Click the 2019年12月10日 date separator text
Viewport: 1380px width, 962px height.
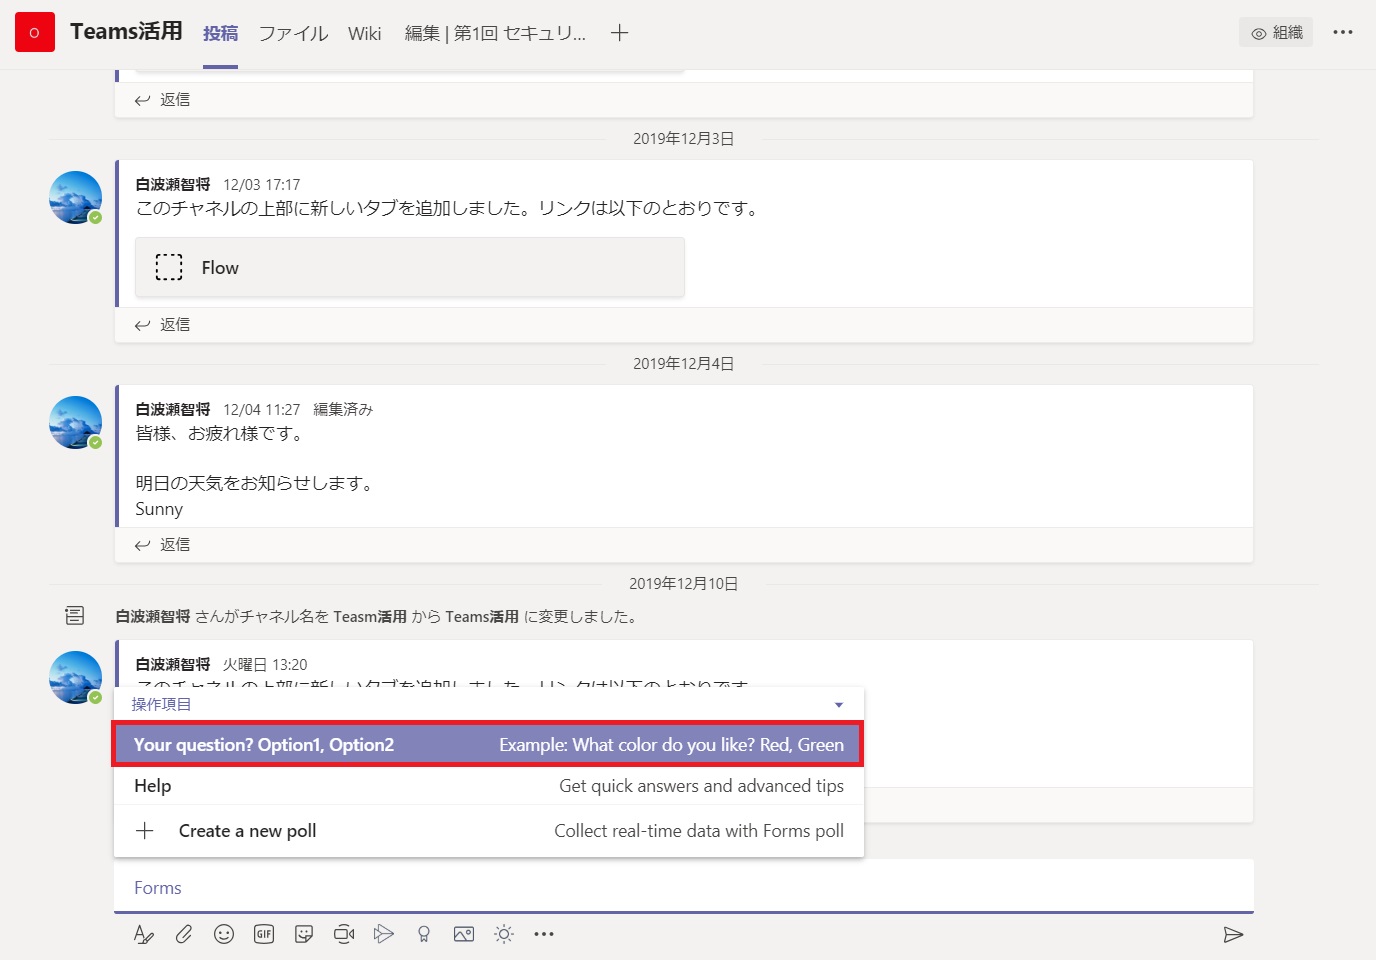pyautogui.click(x=684, y=584)
